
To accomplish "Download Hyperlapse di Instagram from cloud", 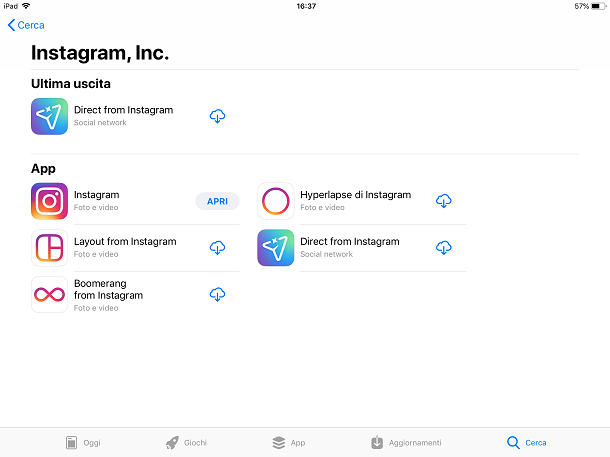I will [443, 201].
